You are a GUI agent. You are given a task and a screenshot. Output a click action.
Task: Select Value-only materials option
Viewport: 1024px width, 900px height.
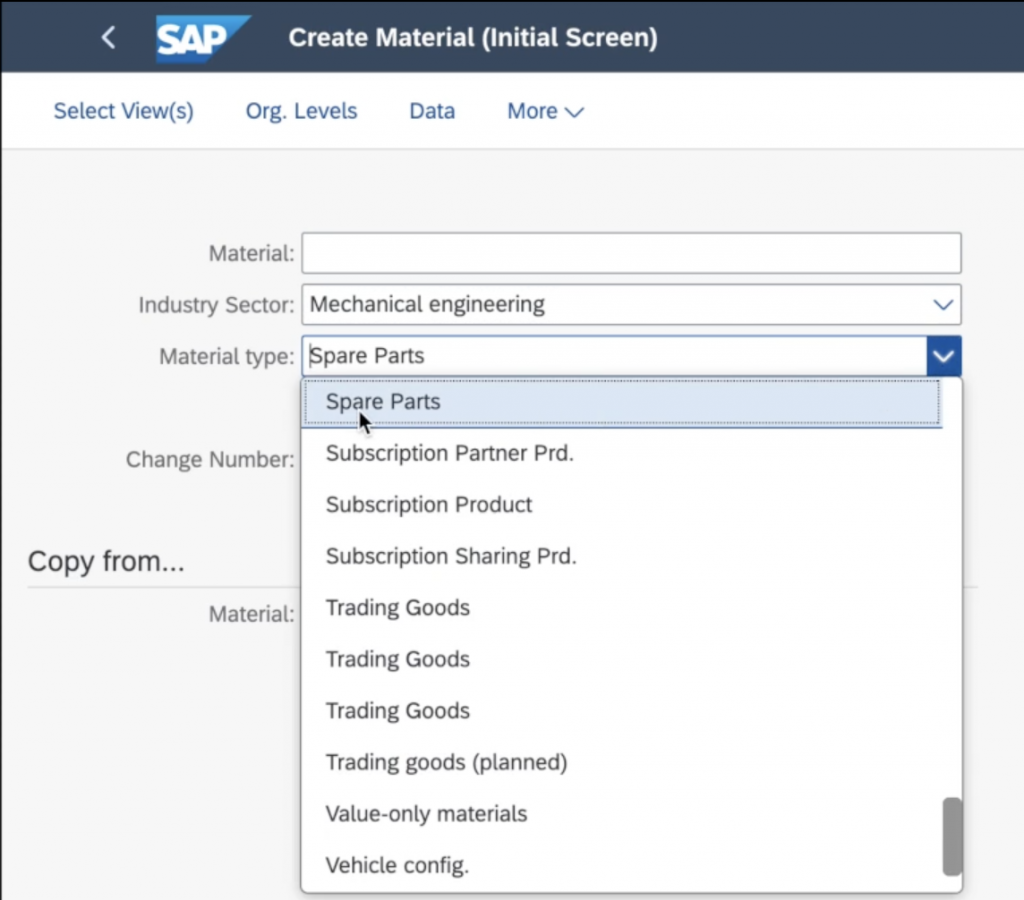pyautogui.click(x=426, y=814)
